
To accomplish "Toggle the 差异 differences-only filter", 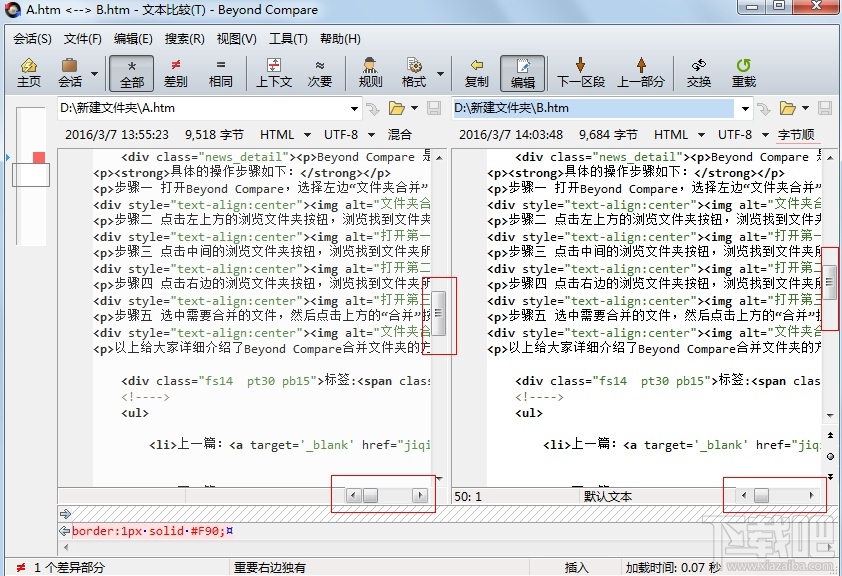I will 176,70.
